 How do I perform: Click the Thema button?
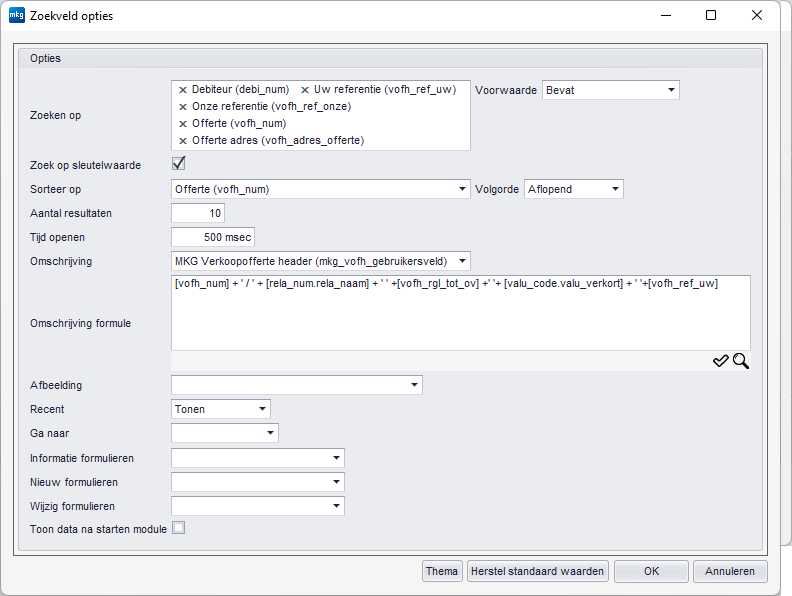click(x=442, y=571)
